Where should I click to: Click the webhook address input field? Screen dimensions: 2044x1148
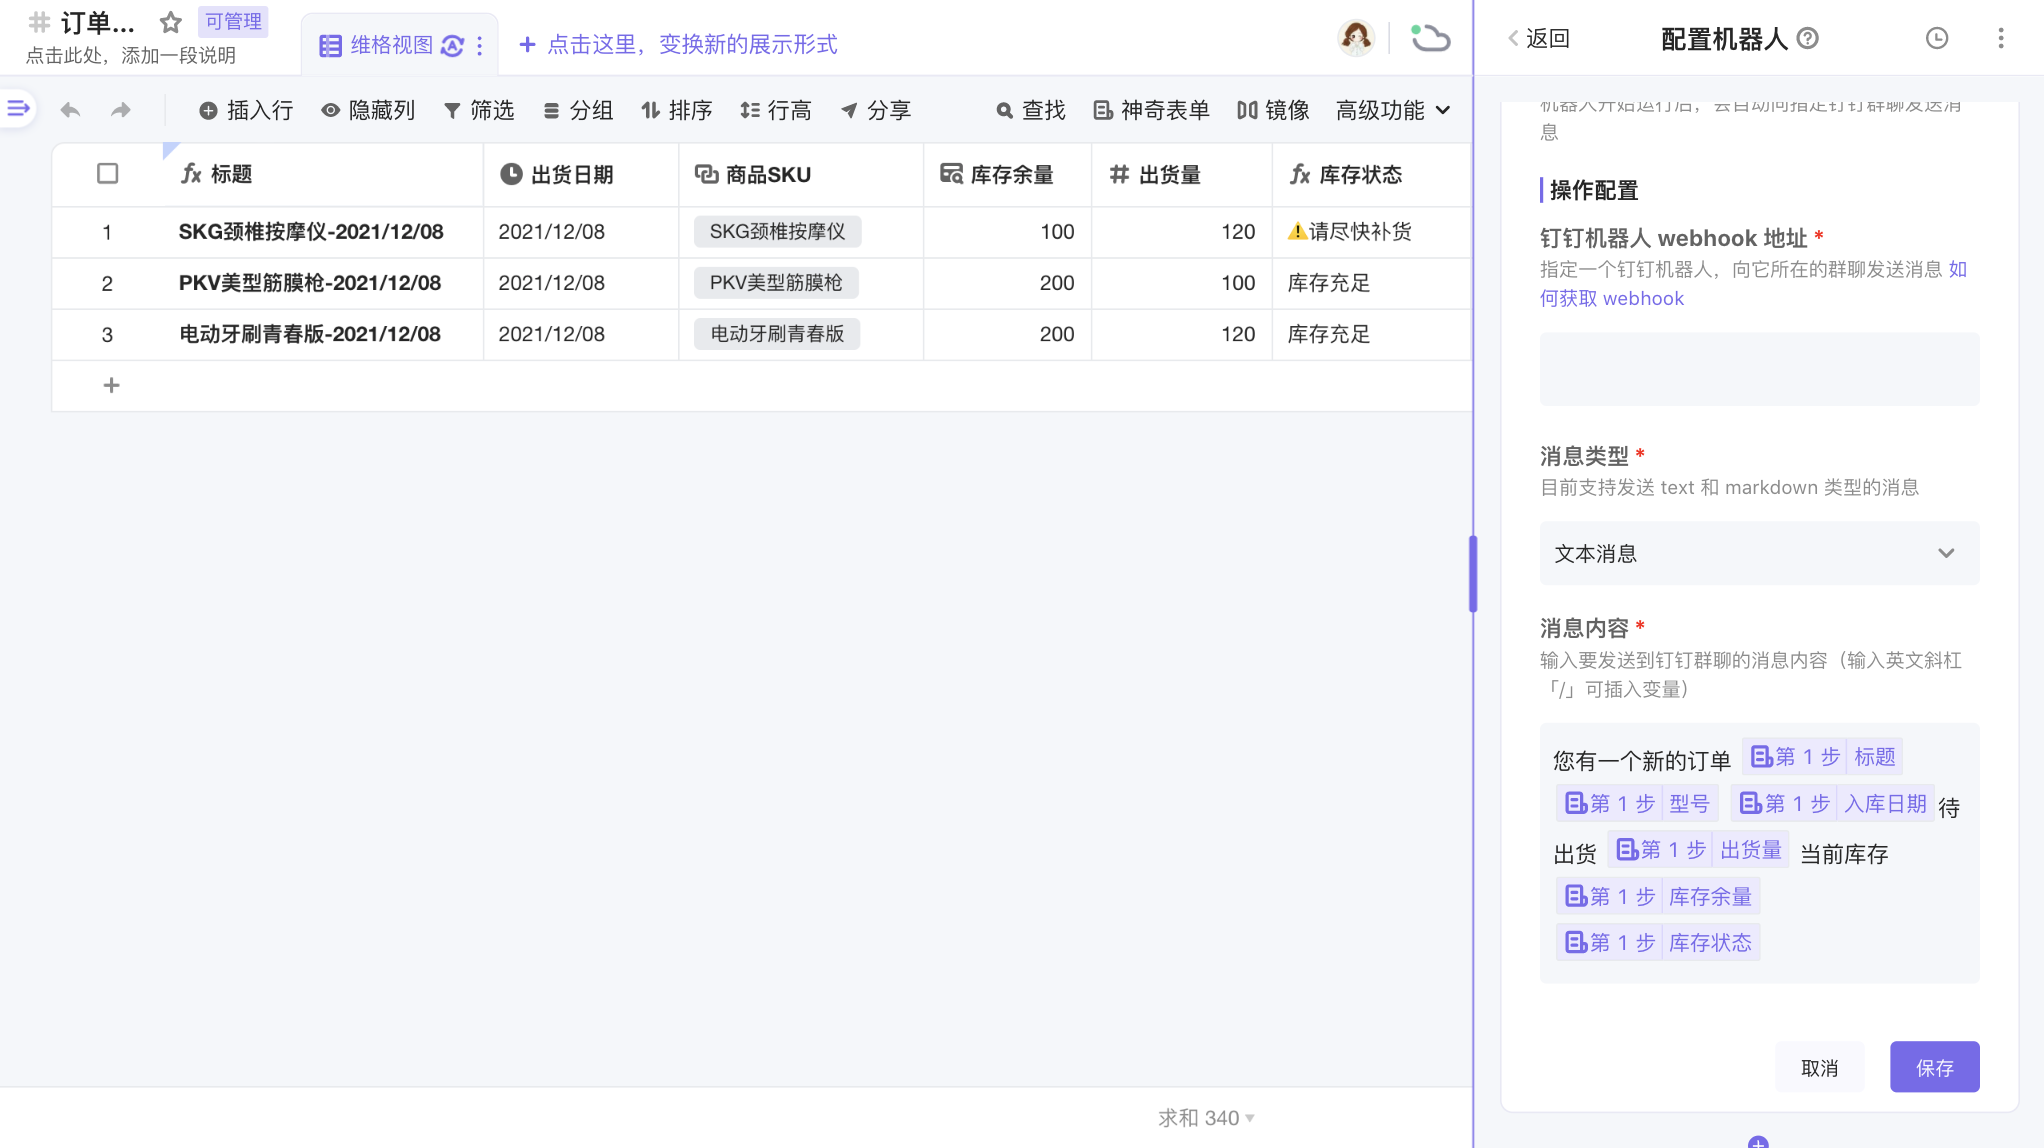coord(1758,369)
